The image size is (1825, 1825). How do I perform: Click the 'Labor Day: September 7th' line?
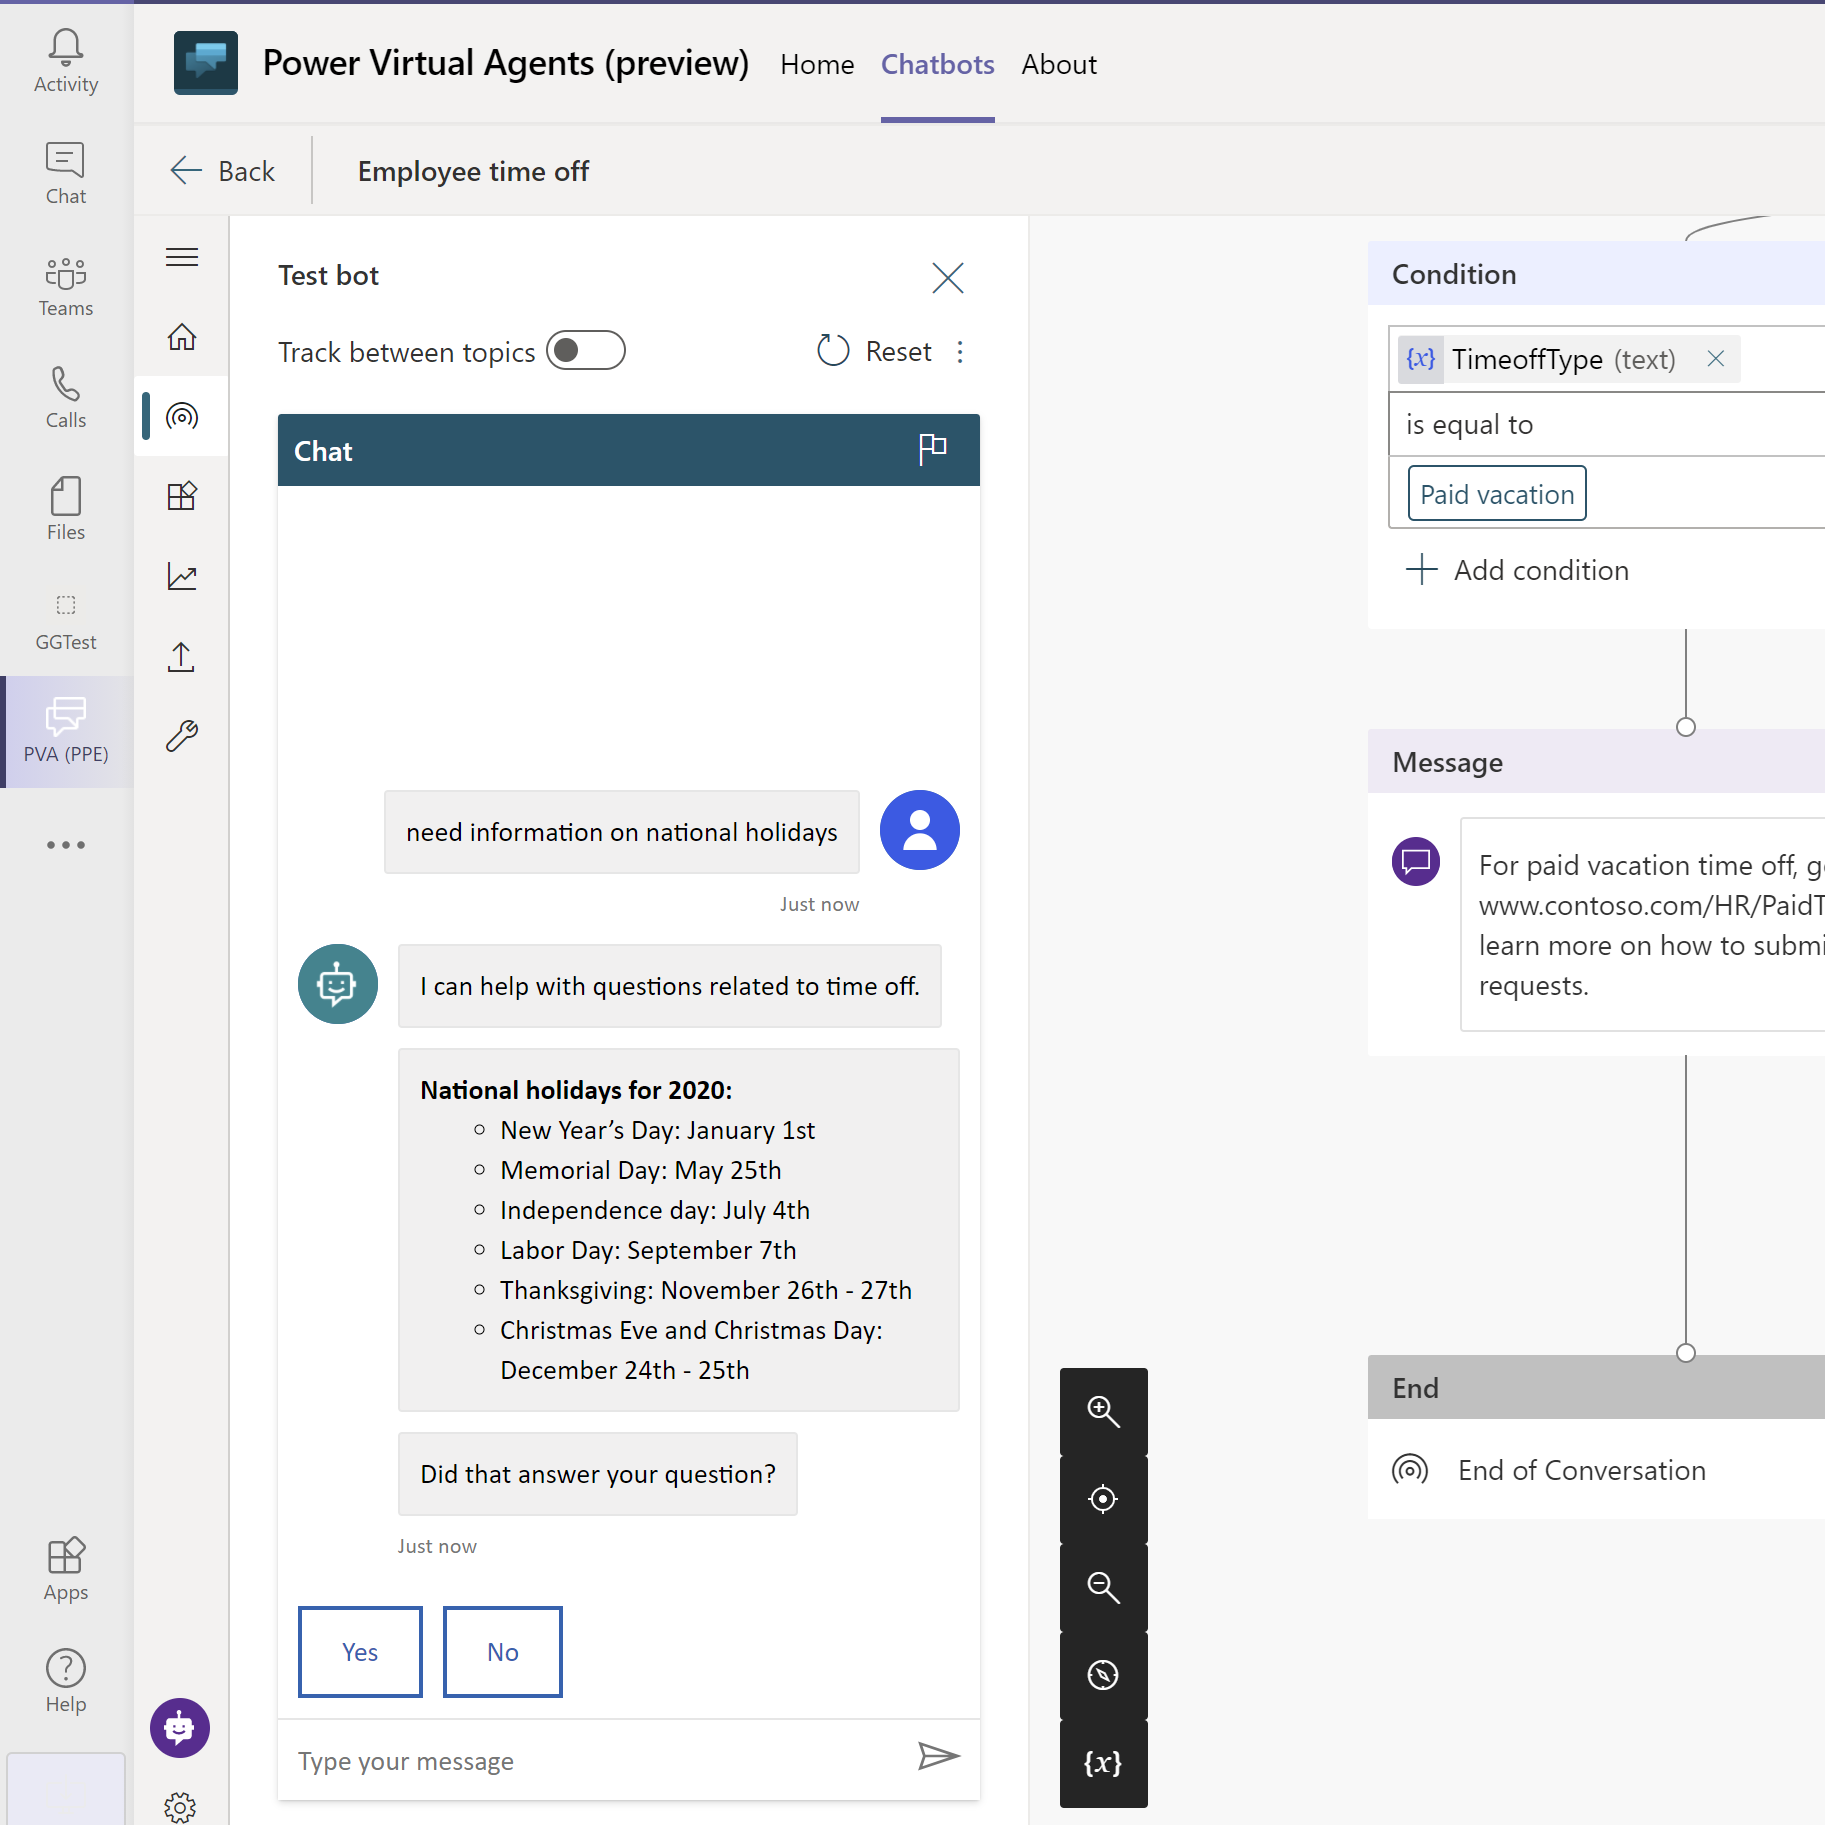648,1250
